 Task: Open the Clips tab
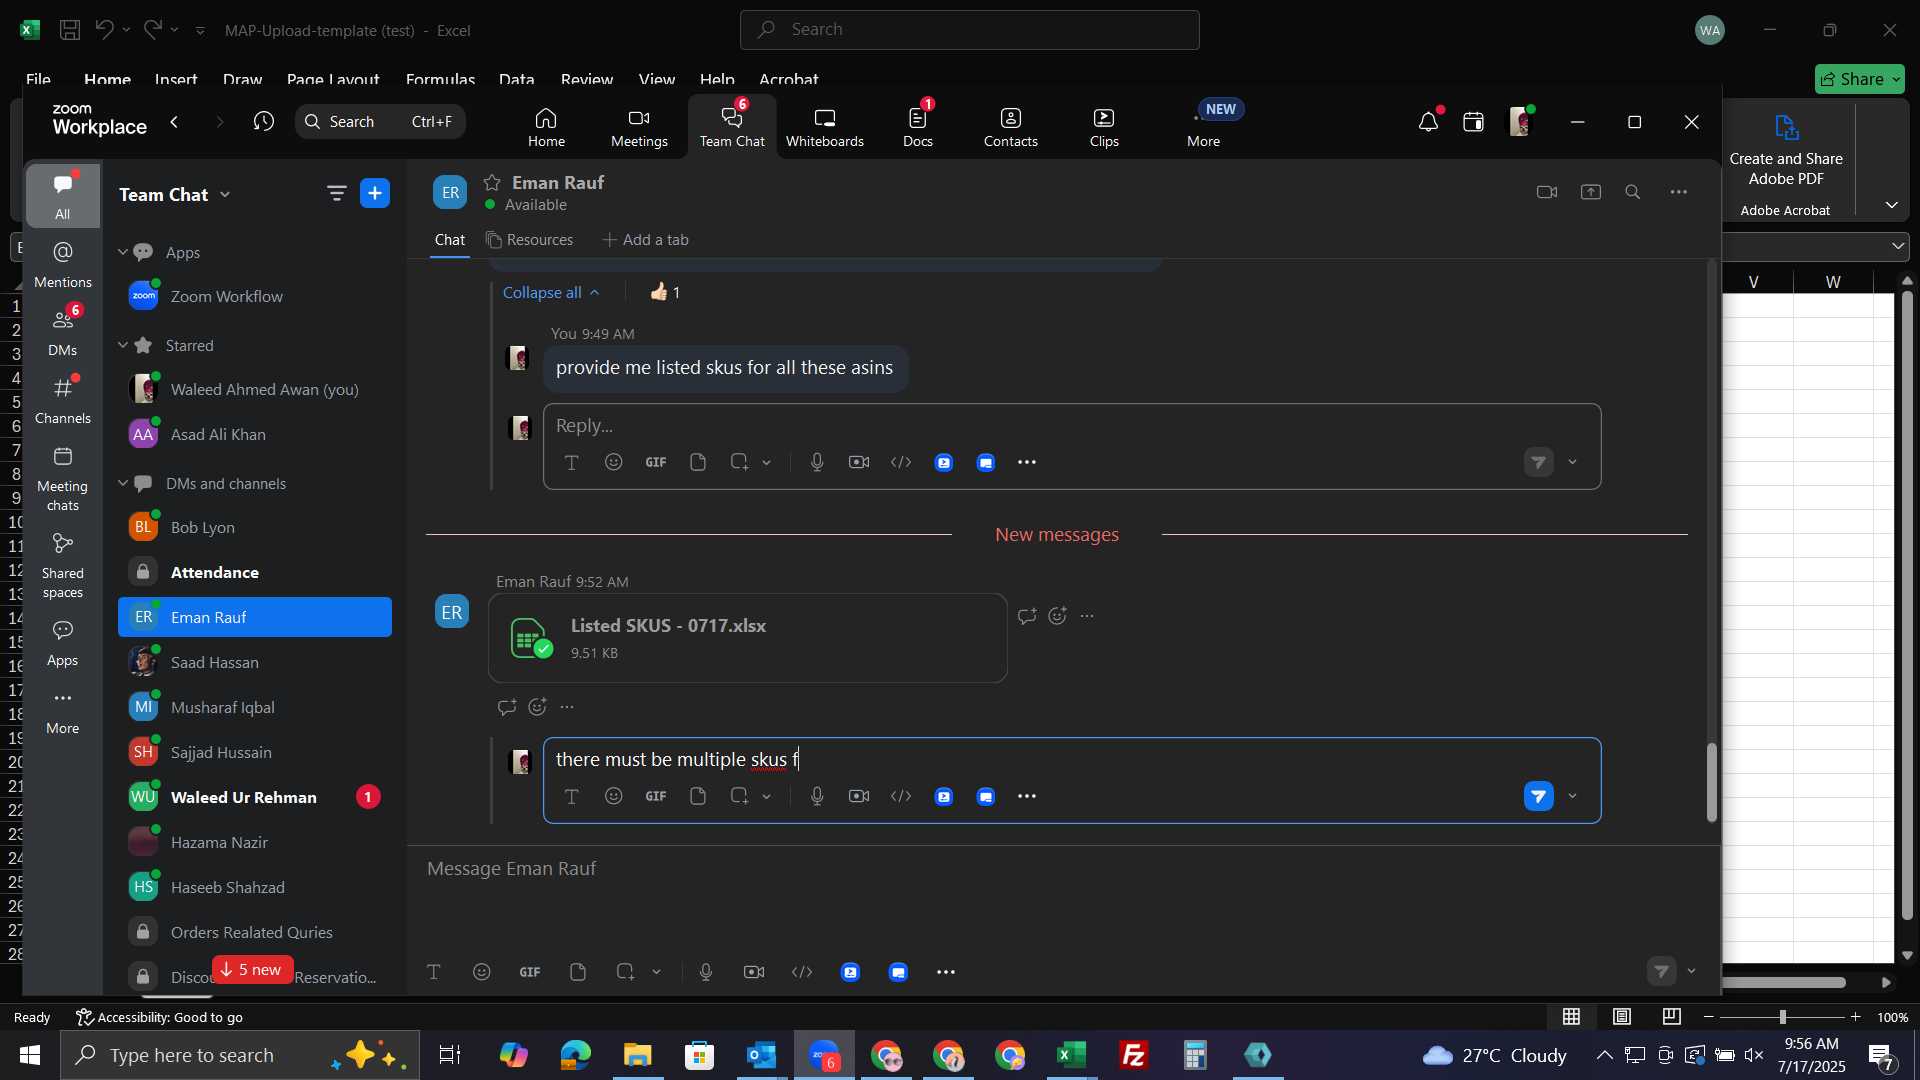[1104, 127]
